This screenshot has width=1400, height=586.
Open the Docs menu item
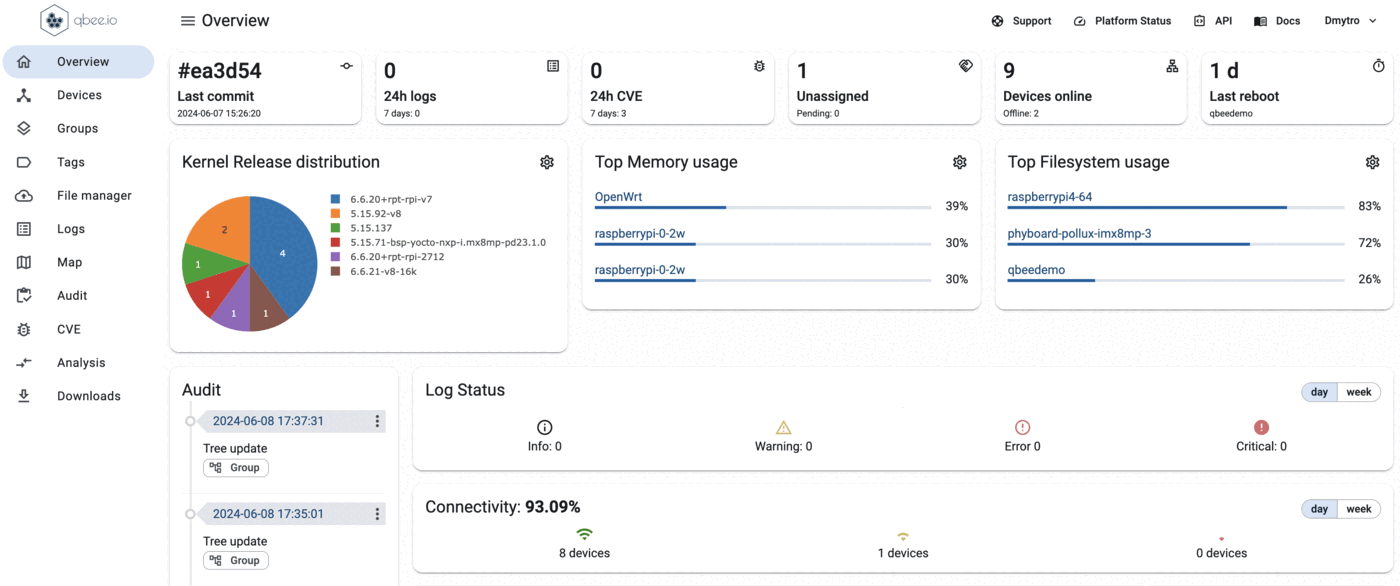[1277, 20]
